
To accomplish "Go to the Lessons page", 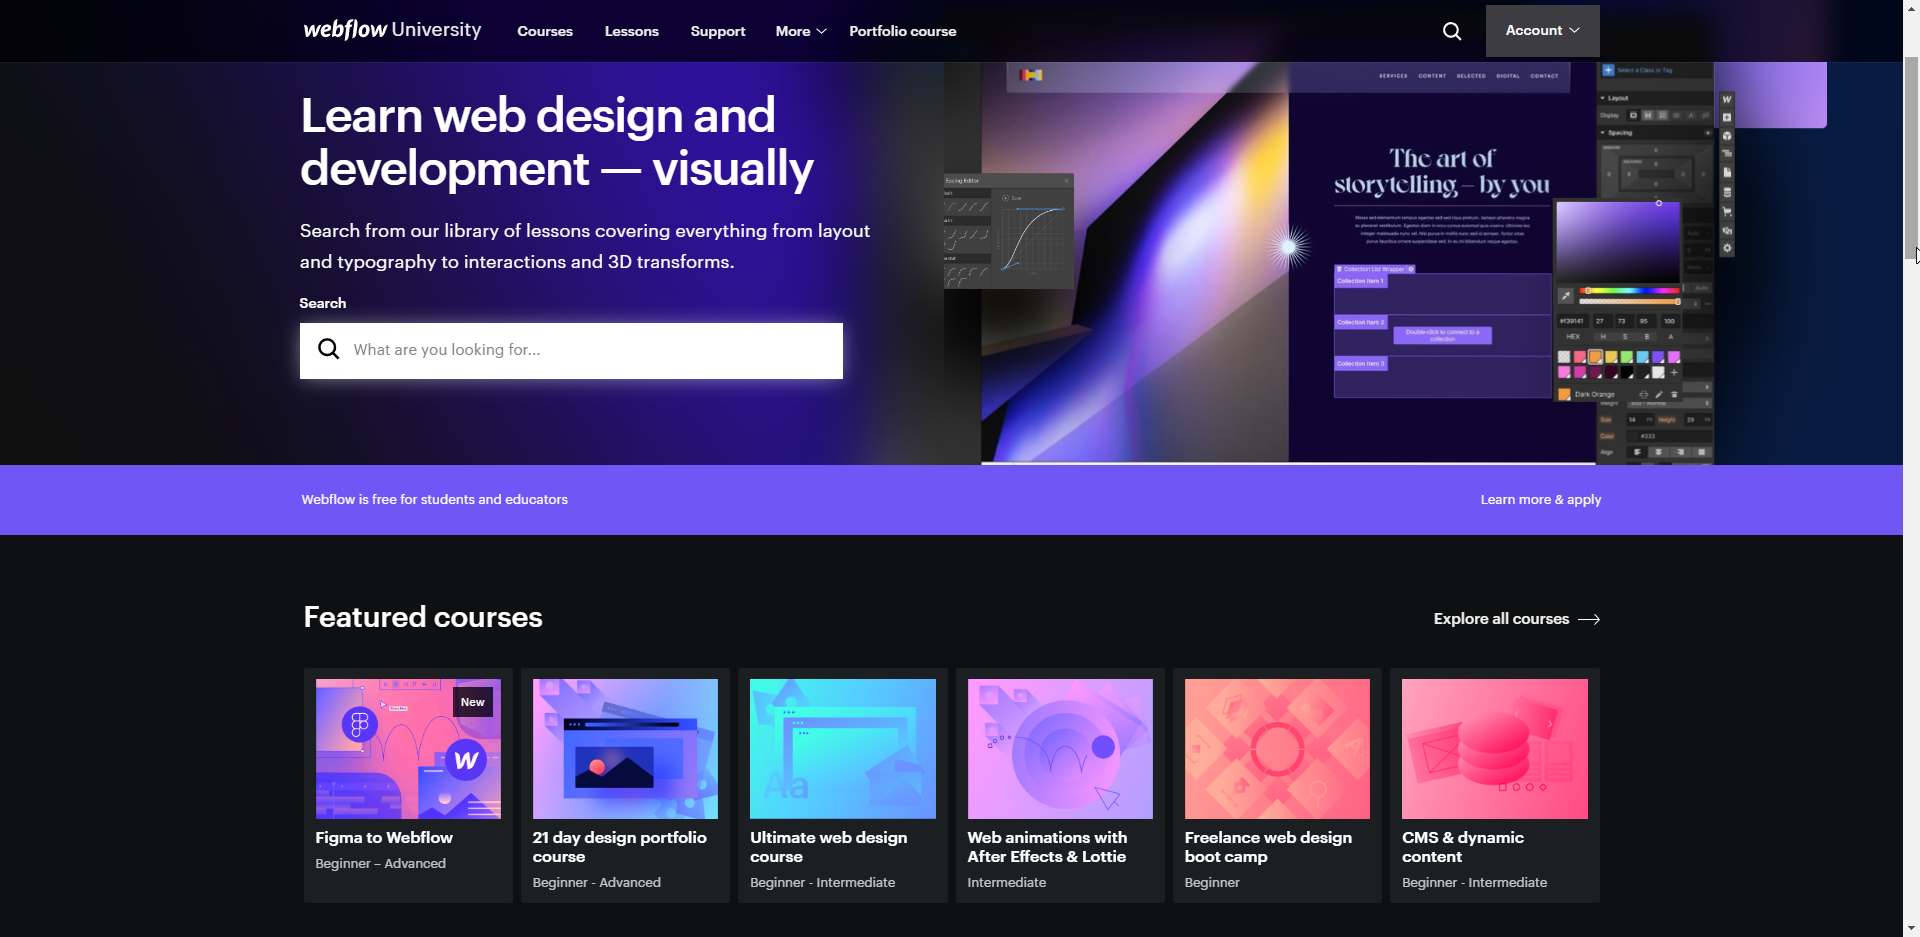I will [632, 31].
